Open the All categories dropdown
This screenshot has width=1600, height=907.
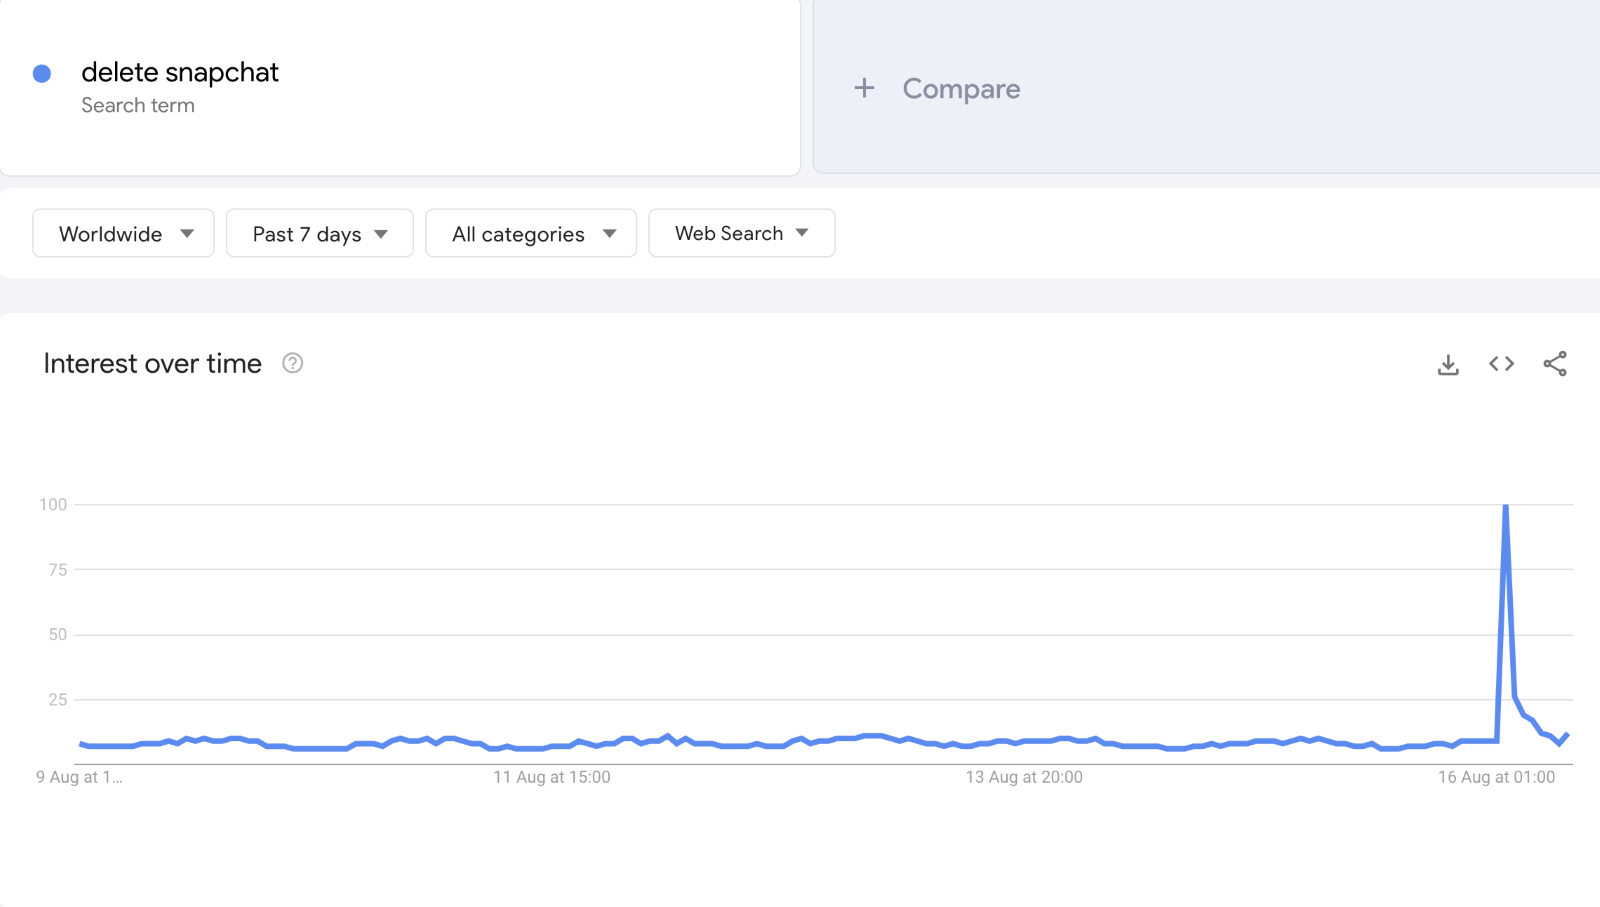(531, 233)
